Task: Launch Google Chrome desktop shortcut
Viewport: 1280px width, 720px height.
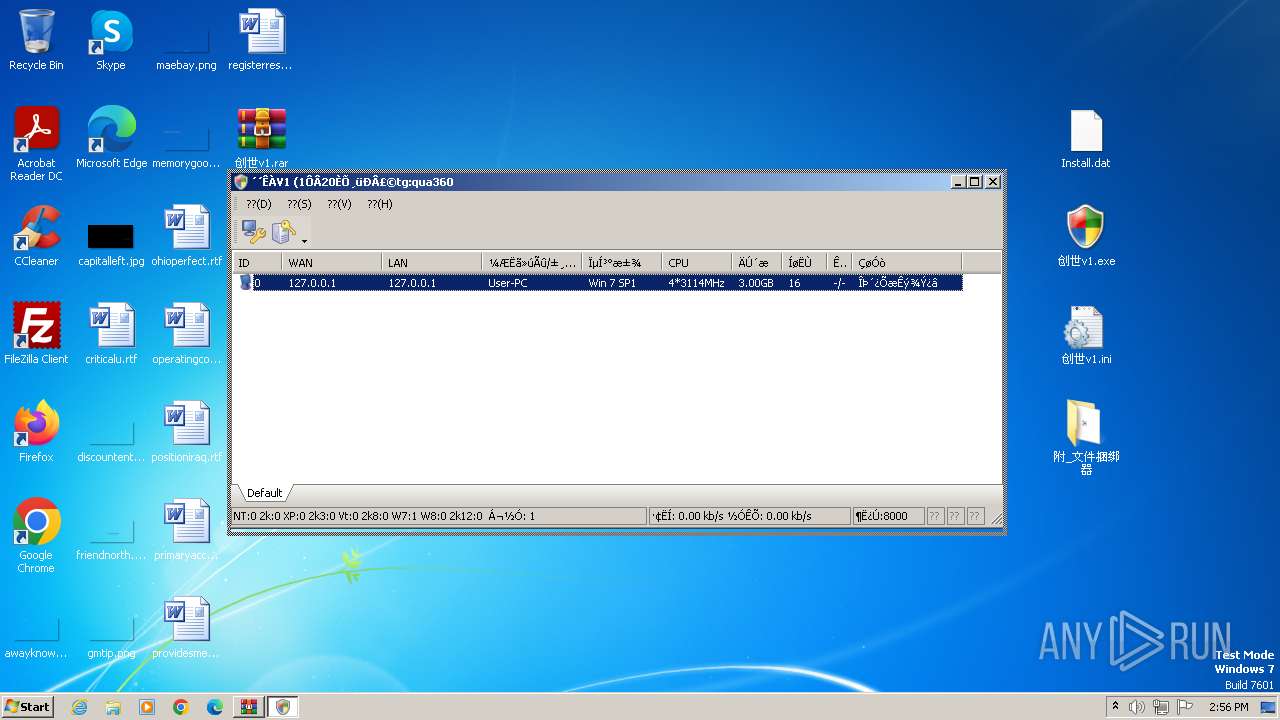Action: click(36, 536)
